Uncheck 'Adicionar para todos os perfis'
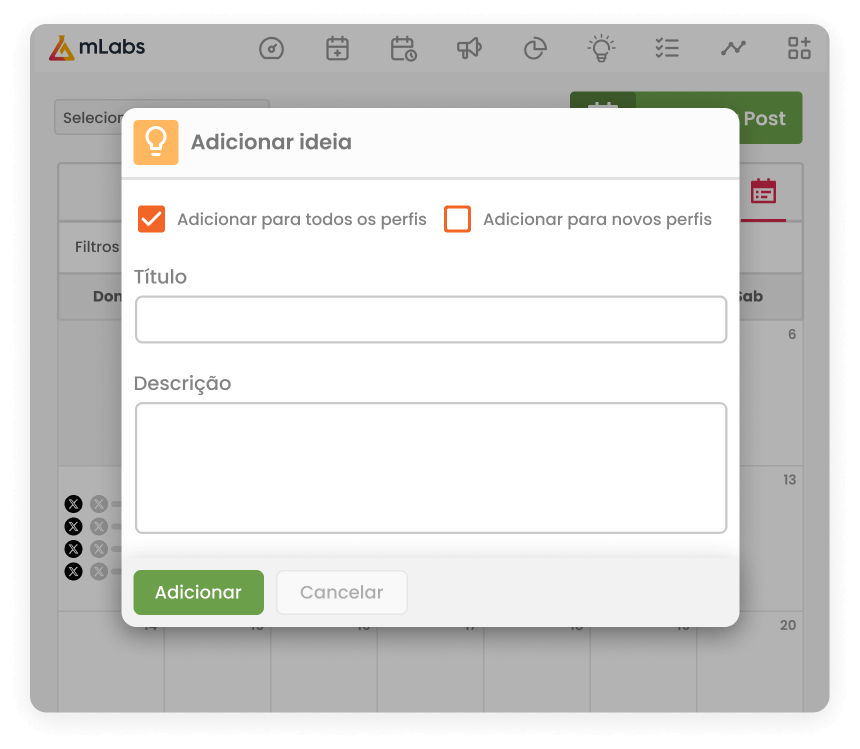The height and width of the screenshot is (749, 860). coord(152,218)
